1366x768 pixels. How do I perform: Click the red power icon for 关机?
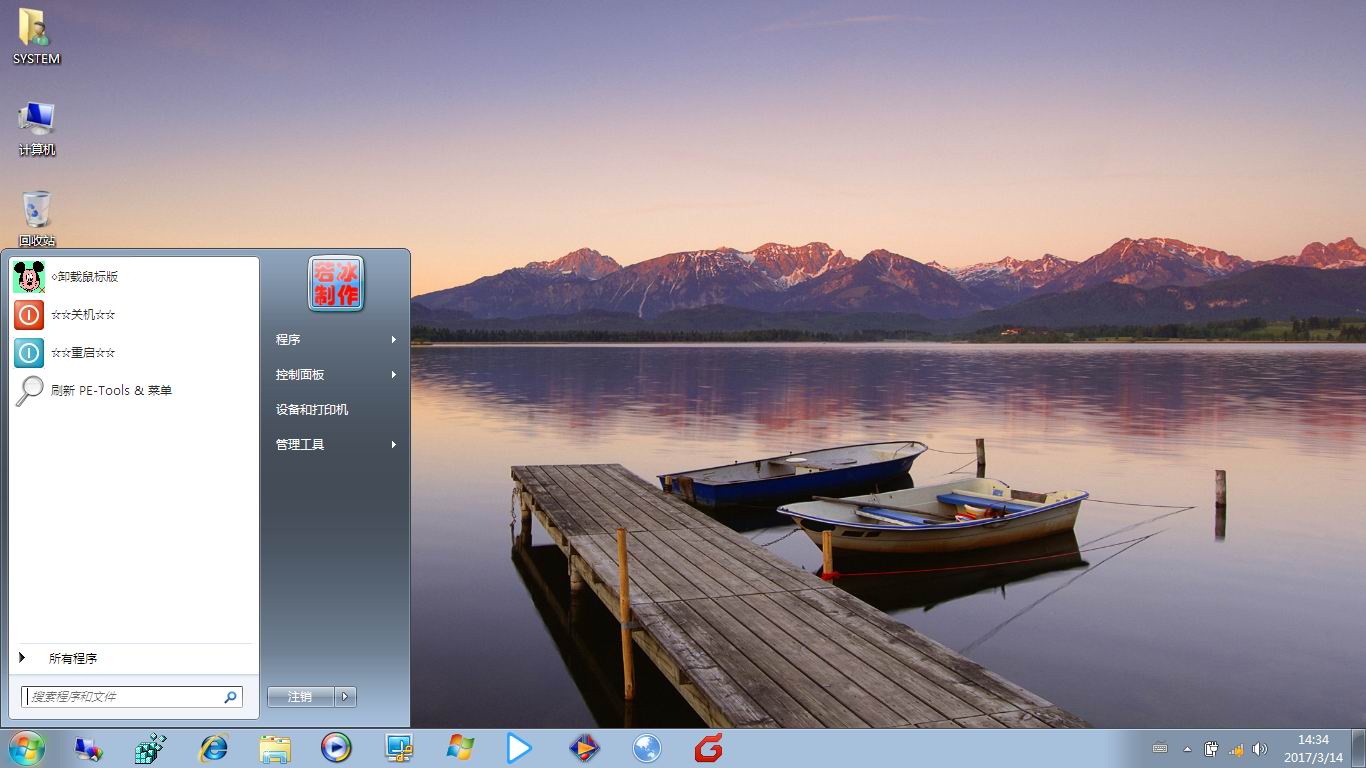tap(29, 315)
